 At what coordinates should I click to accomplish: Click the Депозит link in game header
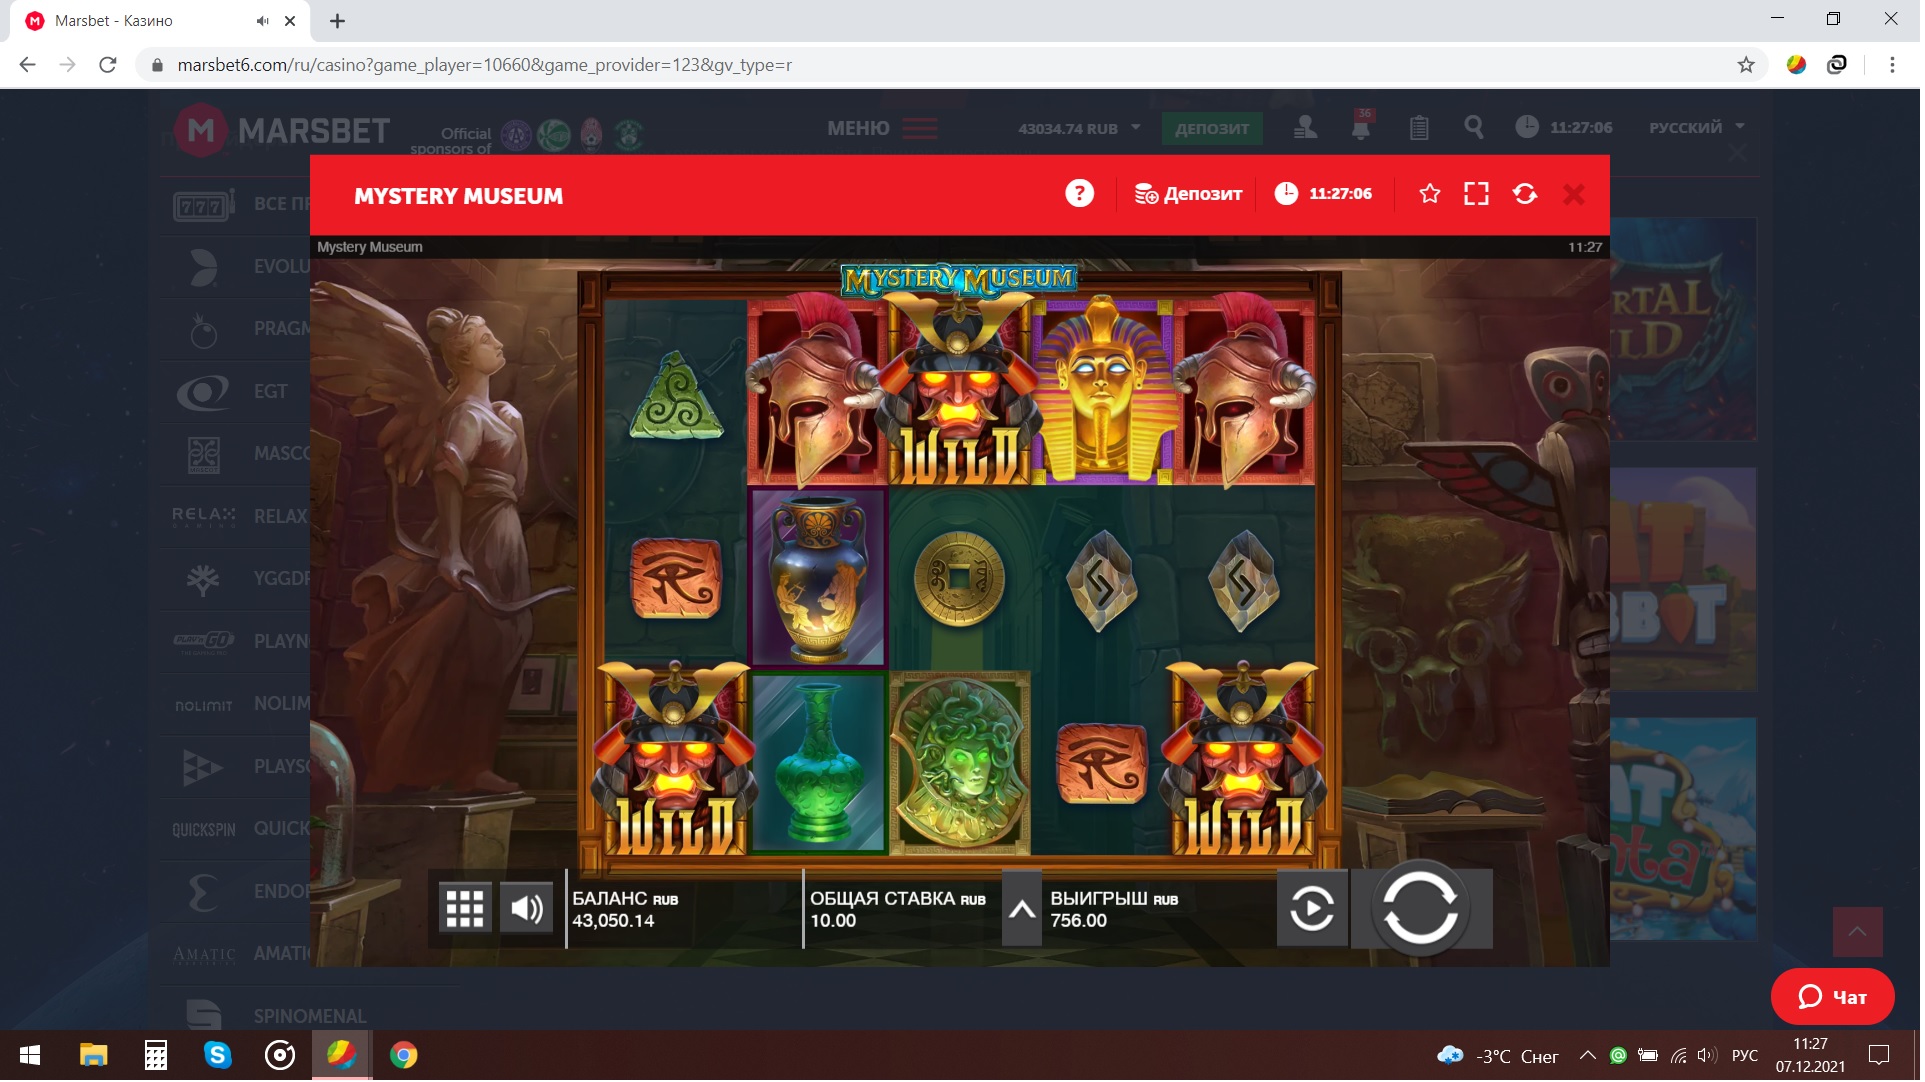click(1191, 194)
